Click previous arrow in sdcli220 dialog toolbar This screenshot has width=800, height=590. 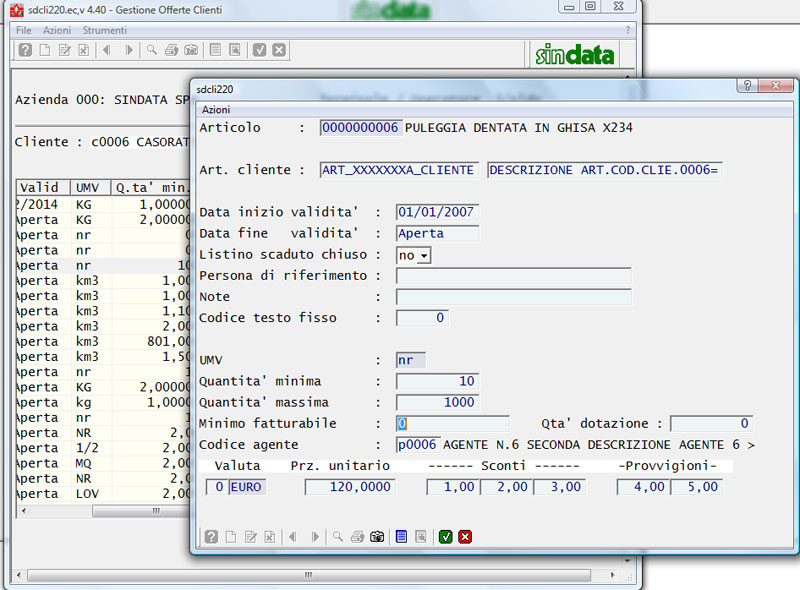(293, 537)
